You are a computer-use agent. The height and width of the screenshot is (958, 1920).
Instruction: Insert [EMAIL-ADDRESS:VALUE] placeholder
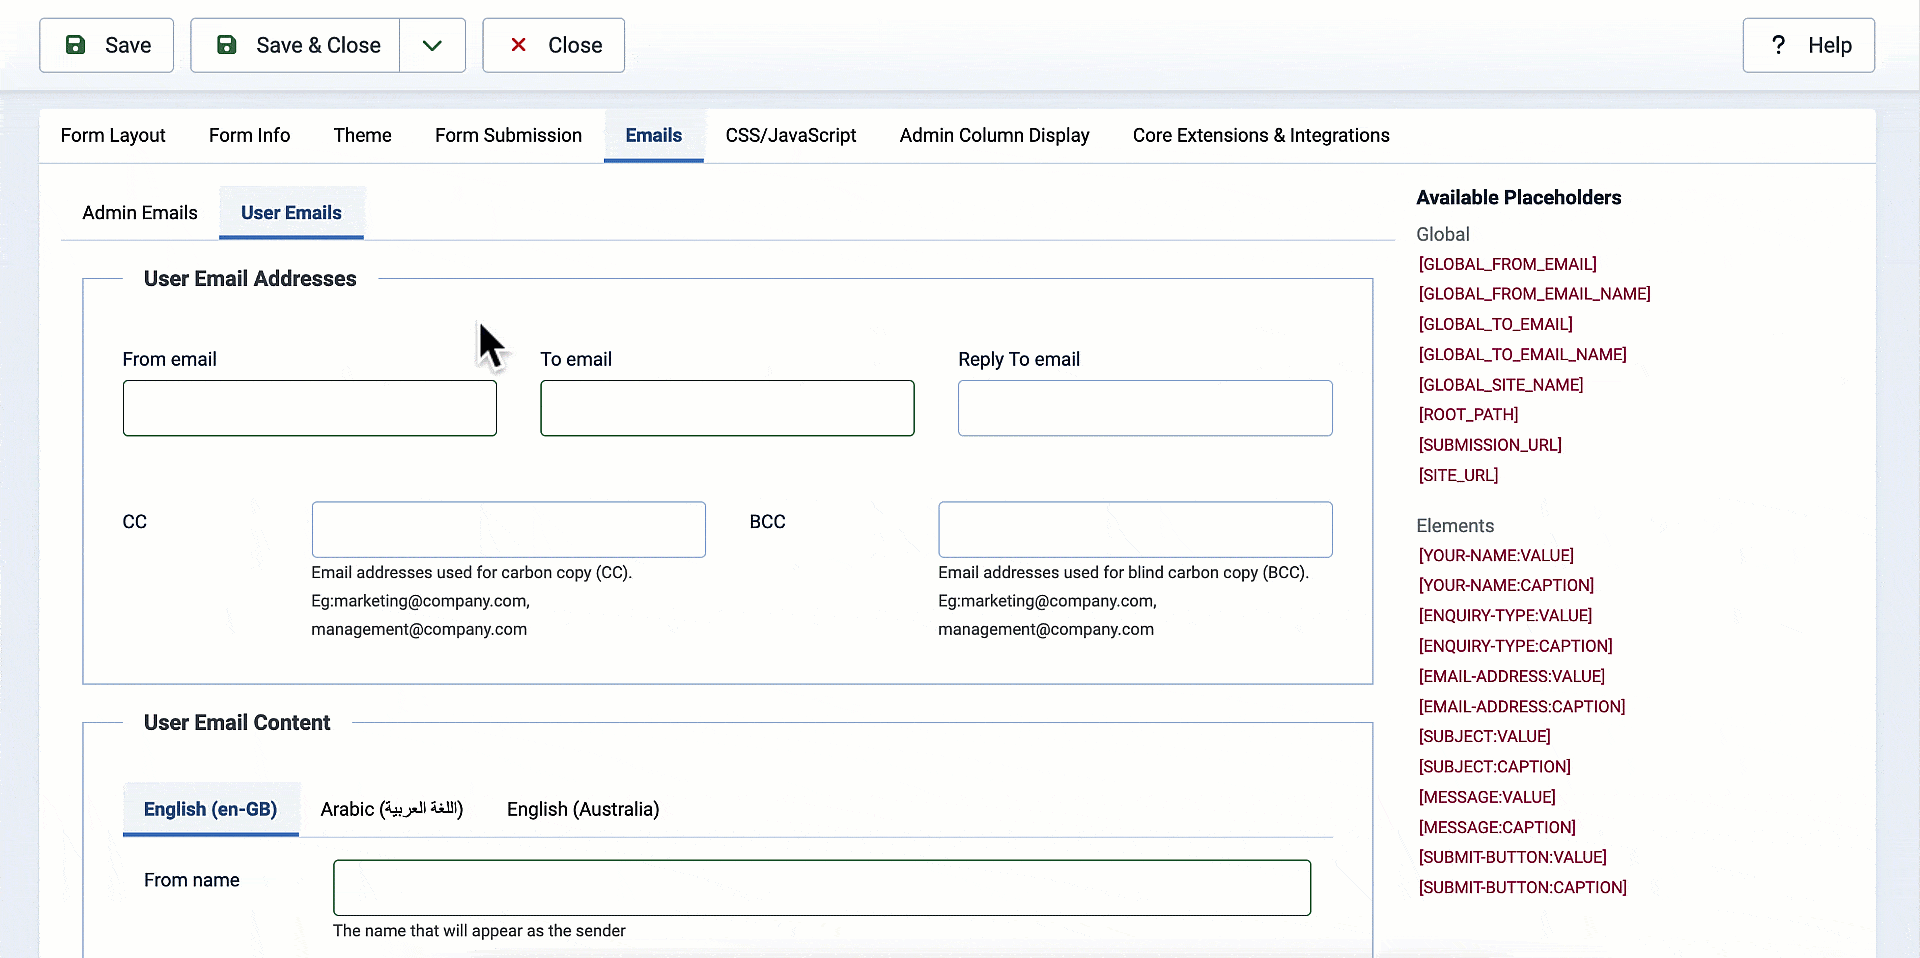tap(1511, 676)
